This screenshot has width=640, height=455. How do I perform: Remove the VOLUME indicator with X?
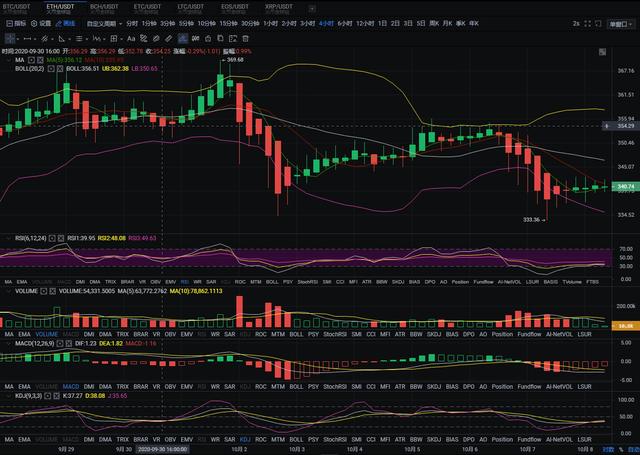point(53,291)
